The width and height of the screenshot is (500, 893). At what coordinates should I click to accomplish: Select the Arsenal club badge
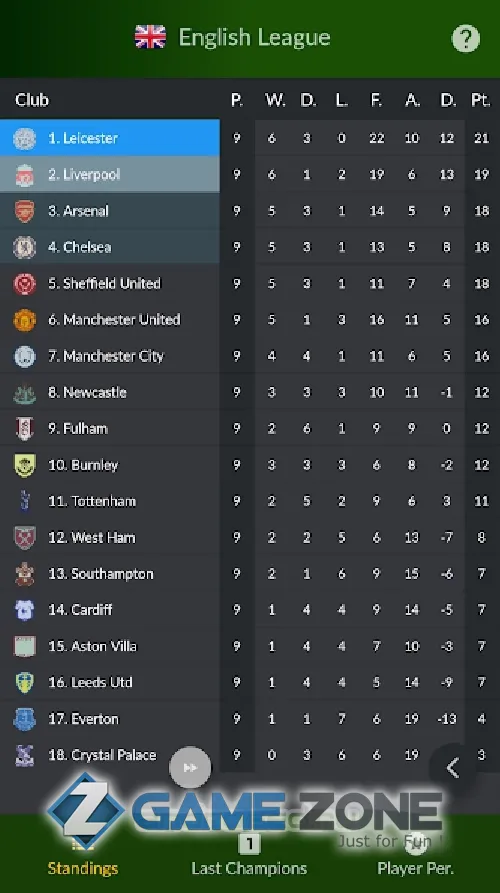(x=24, y=211)
